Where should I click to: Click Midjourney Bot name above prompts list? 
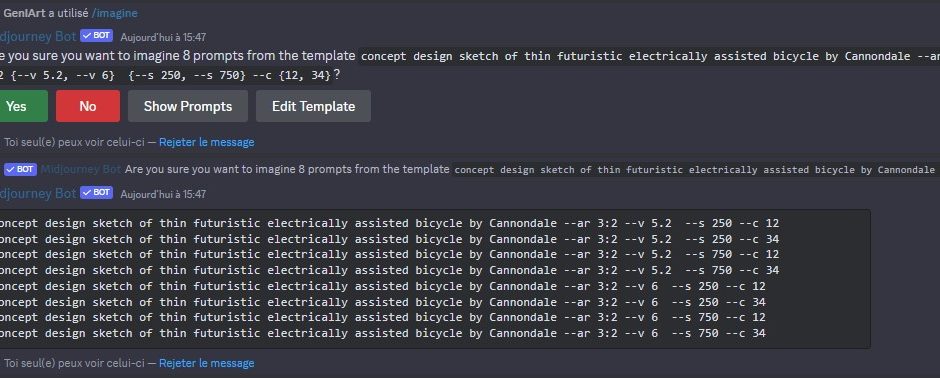[x=38, y=193]
